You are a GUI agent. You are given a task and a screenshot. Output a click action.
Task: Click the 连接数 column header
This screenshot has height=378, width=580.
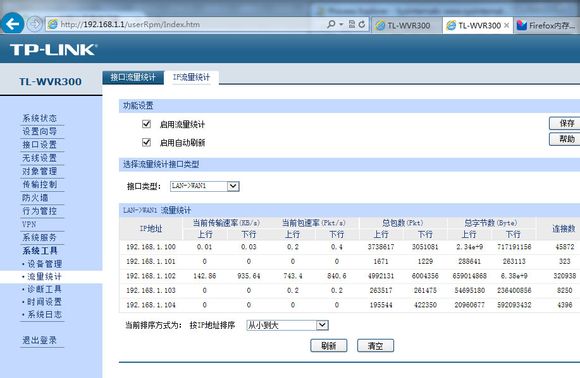point(563,229)
